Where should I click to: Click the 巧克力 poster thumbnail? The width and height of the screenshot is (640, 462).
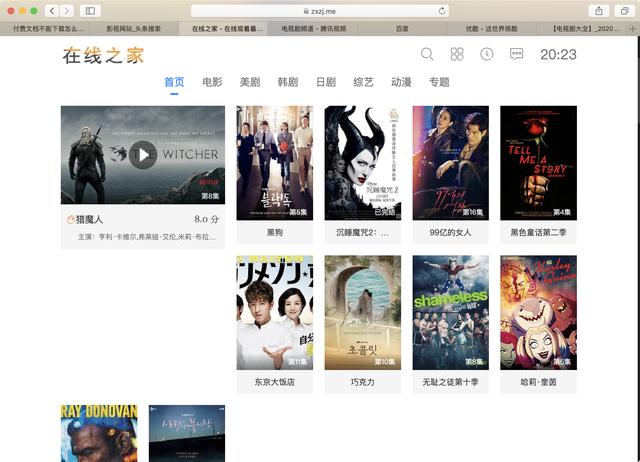(x=363, y=313)
